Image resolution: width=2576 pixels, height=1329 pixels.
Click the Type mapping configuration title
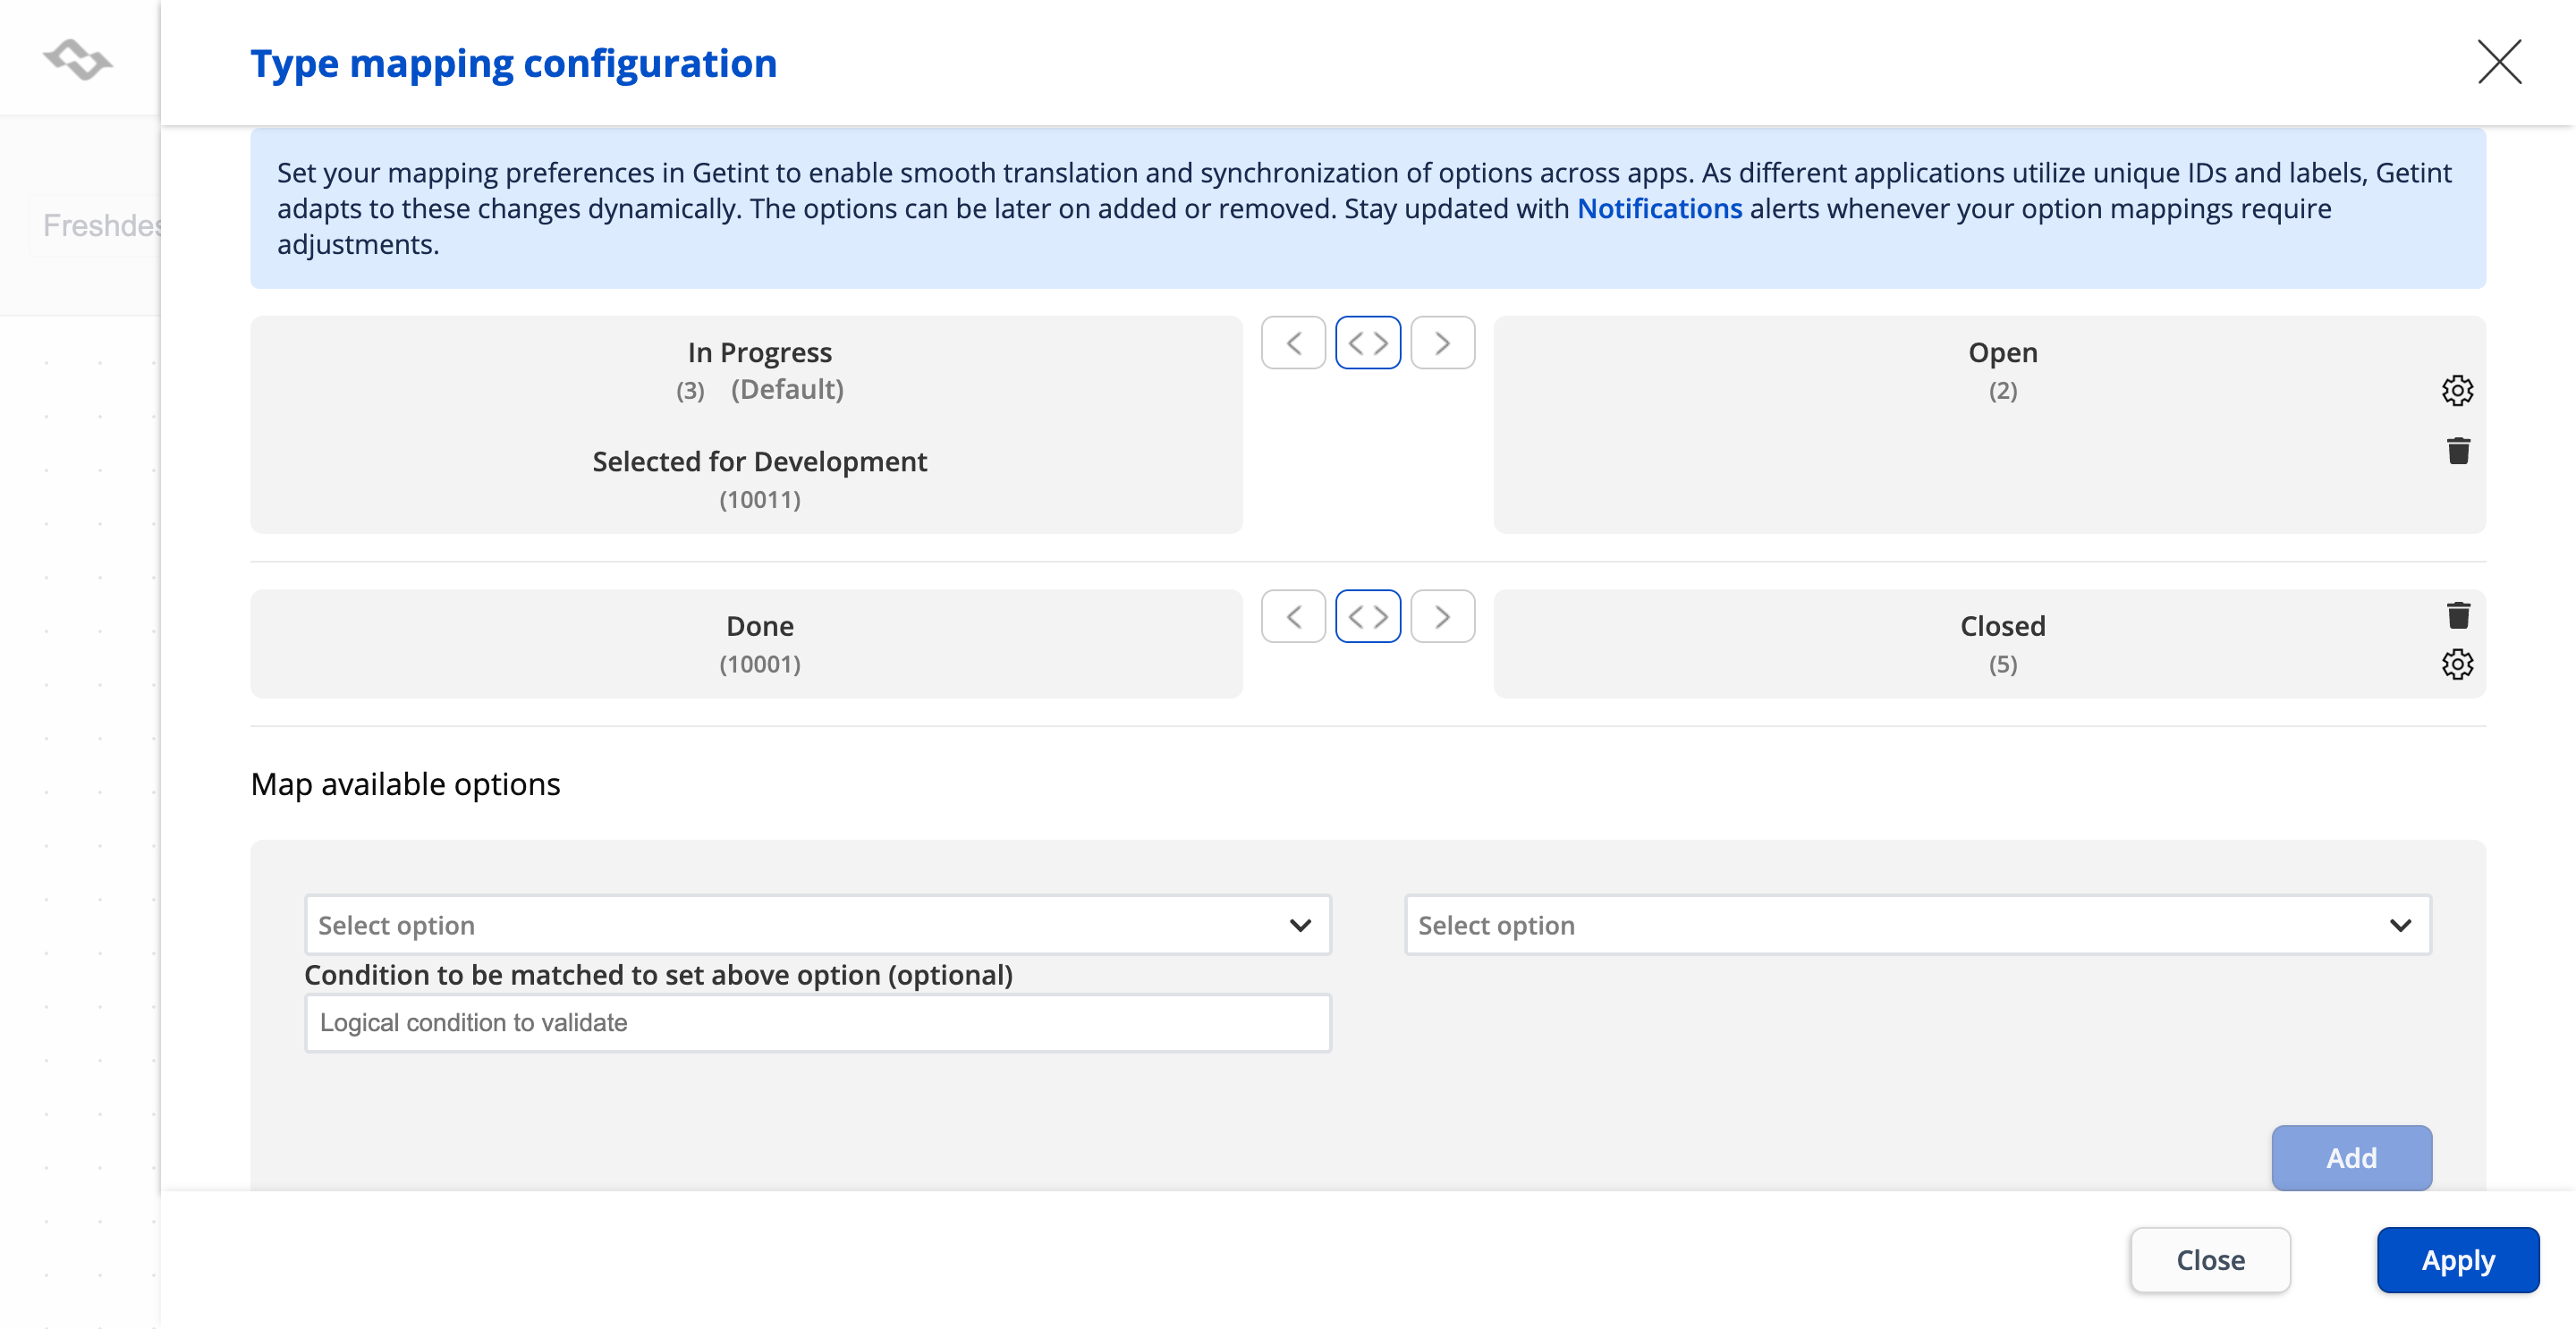tap(513, 63)
